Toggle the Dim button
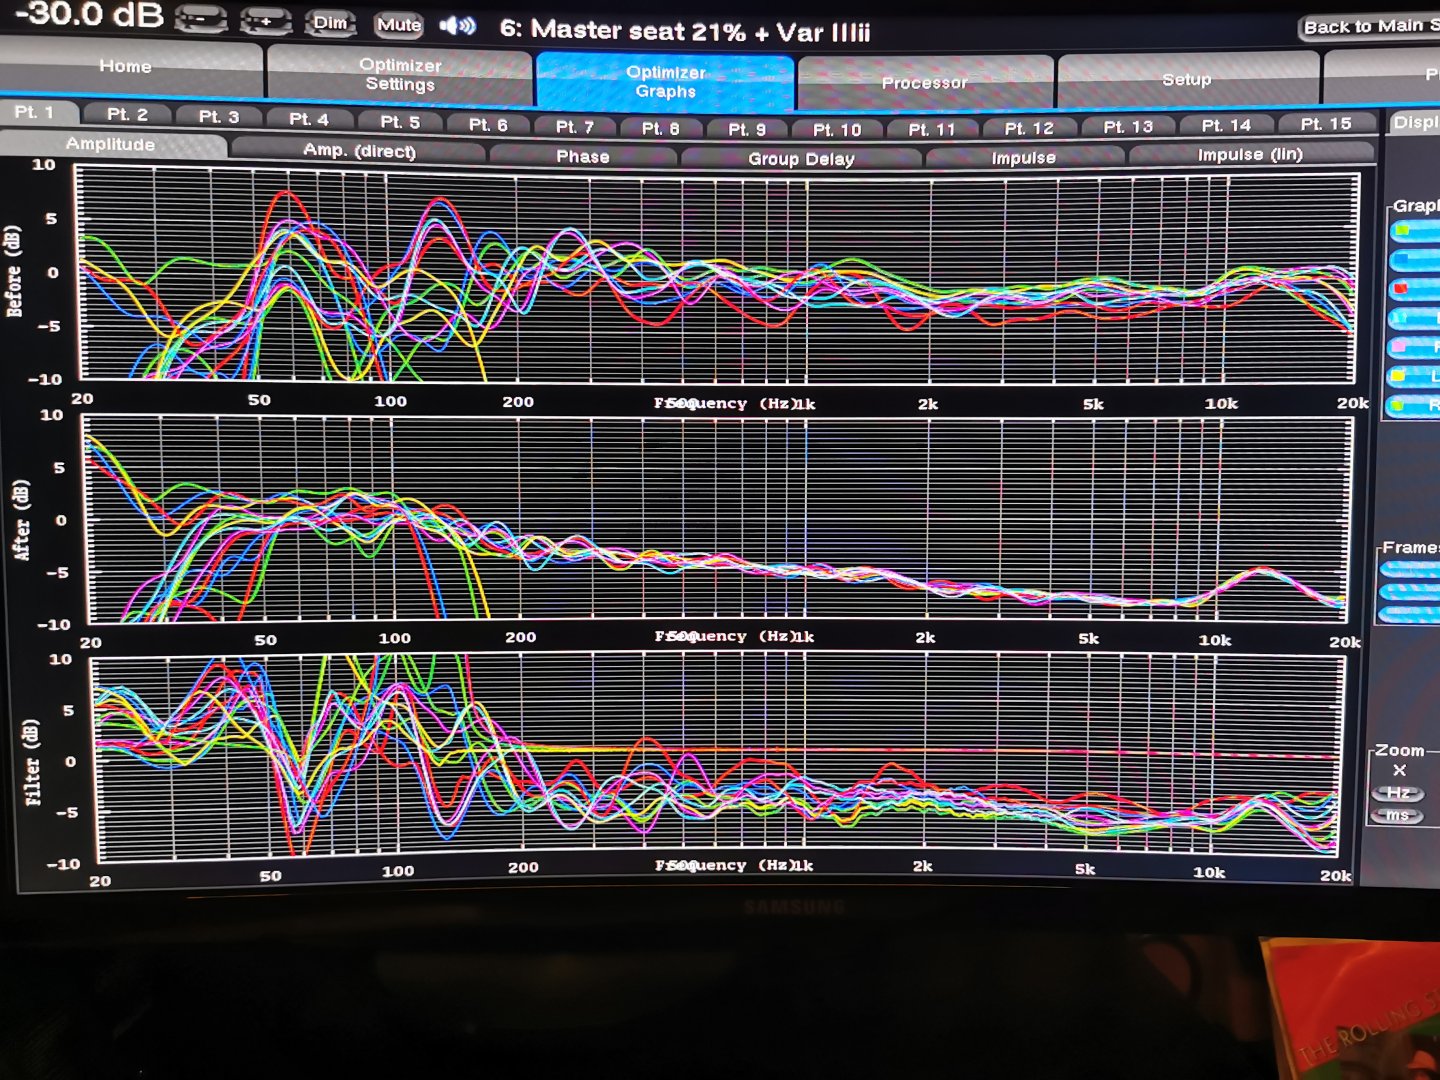1440x1080 pixels. click(x=330, y=23)
